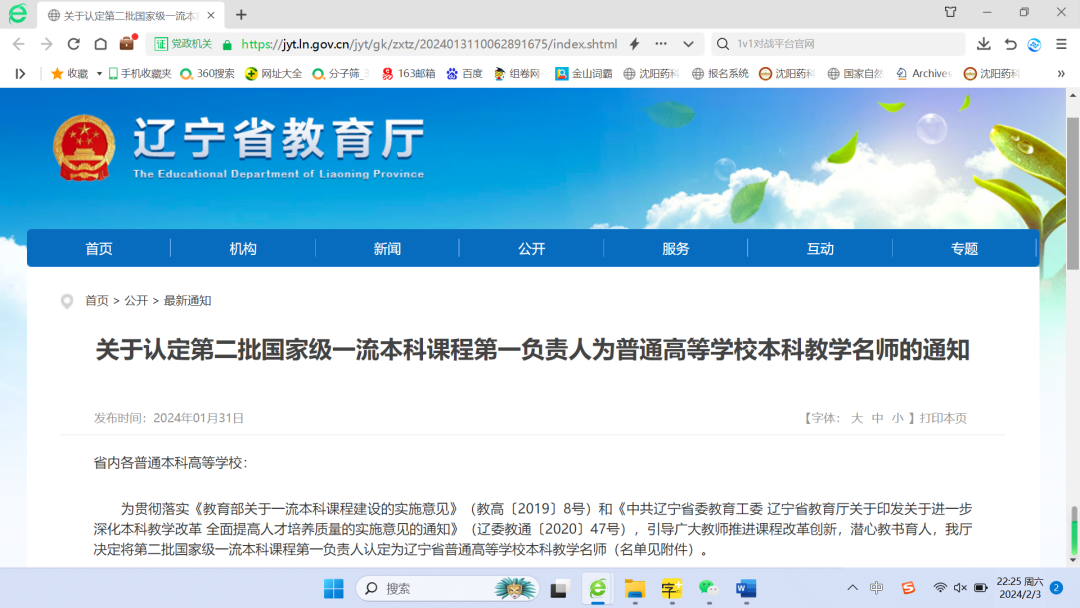Toggle the Chinese input mode indicator

click(877, 588)
